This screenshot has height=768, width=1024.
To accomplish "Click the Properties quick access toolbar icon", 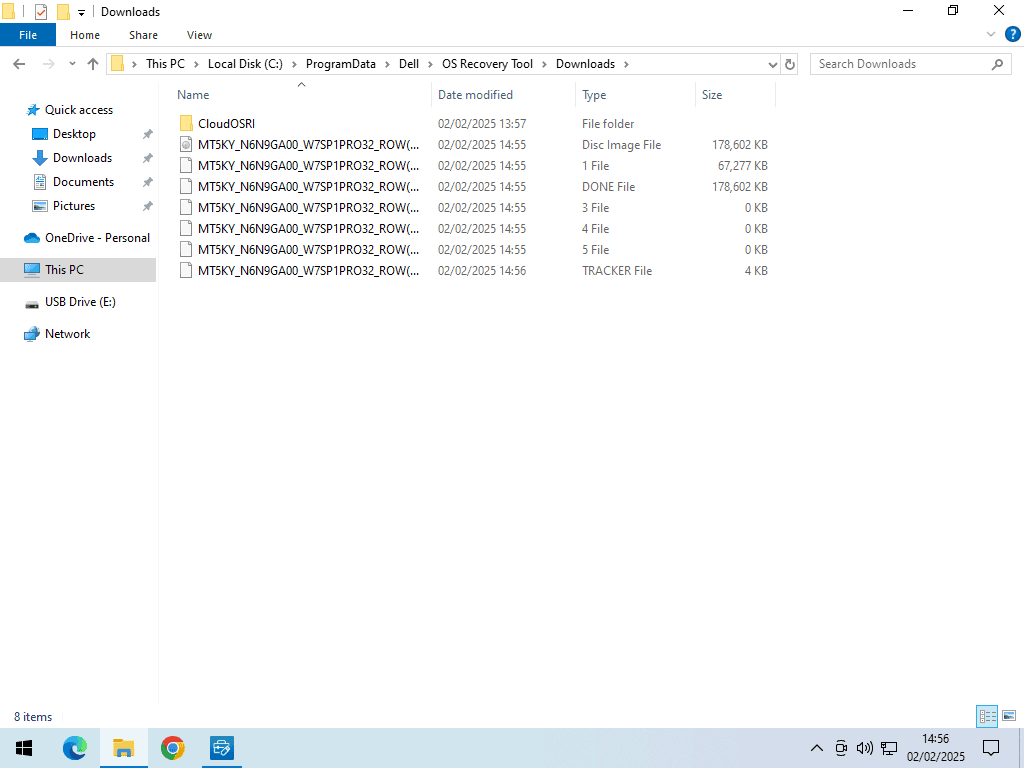I will pyautogui.click(x=41, y=12).
